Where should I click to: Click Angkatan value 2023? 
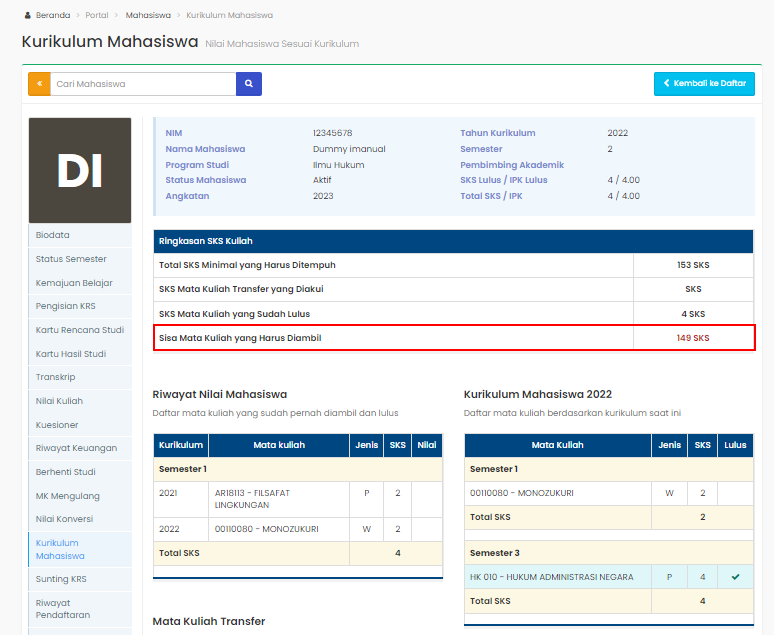pos(323,196)
